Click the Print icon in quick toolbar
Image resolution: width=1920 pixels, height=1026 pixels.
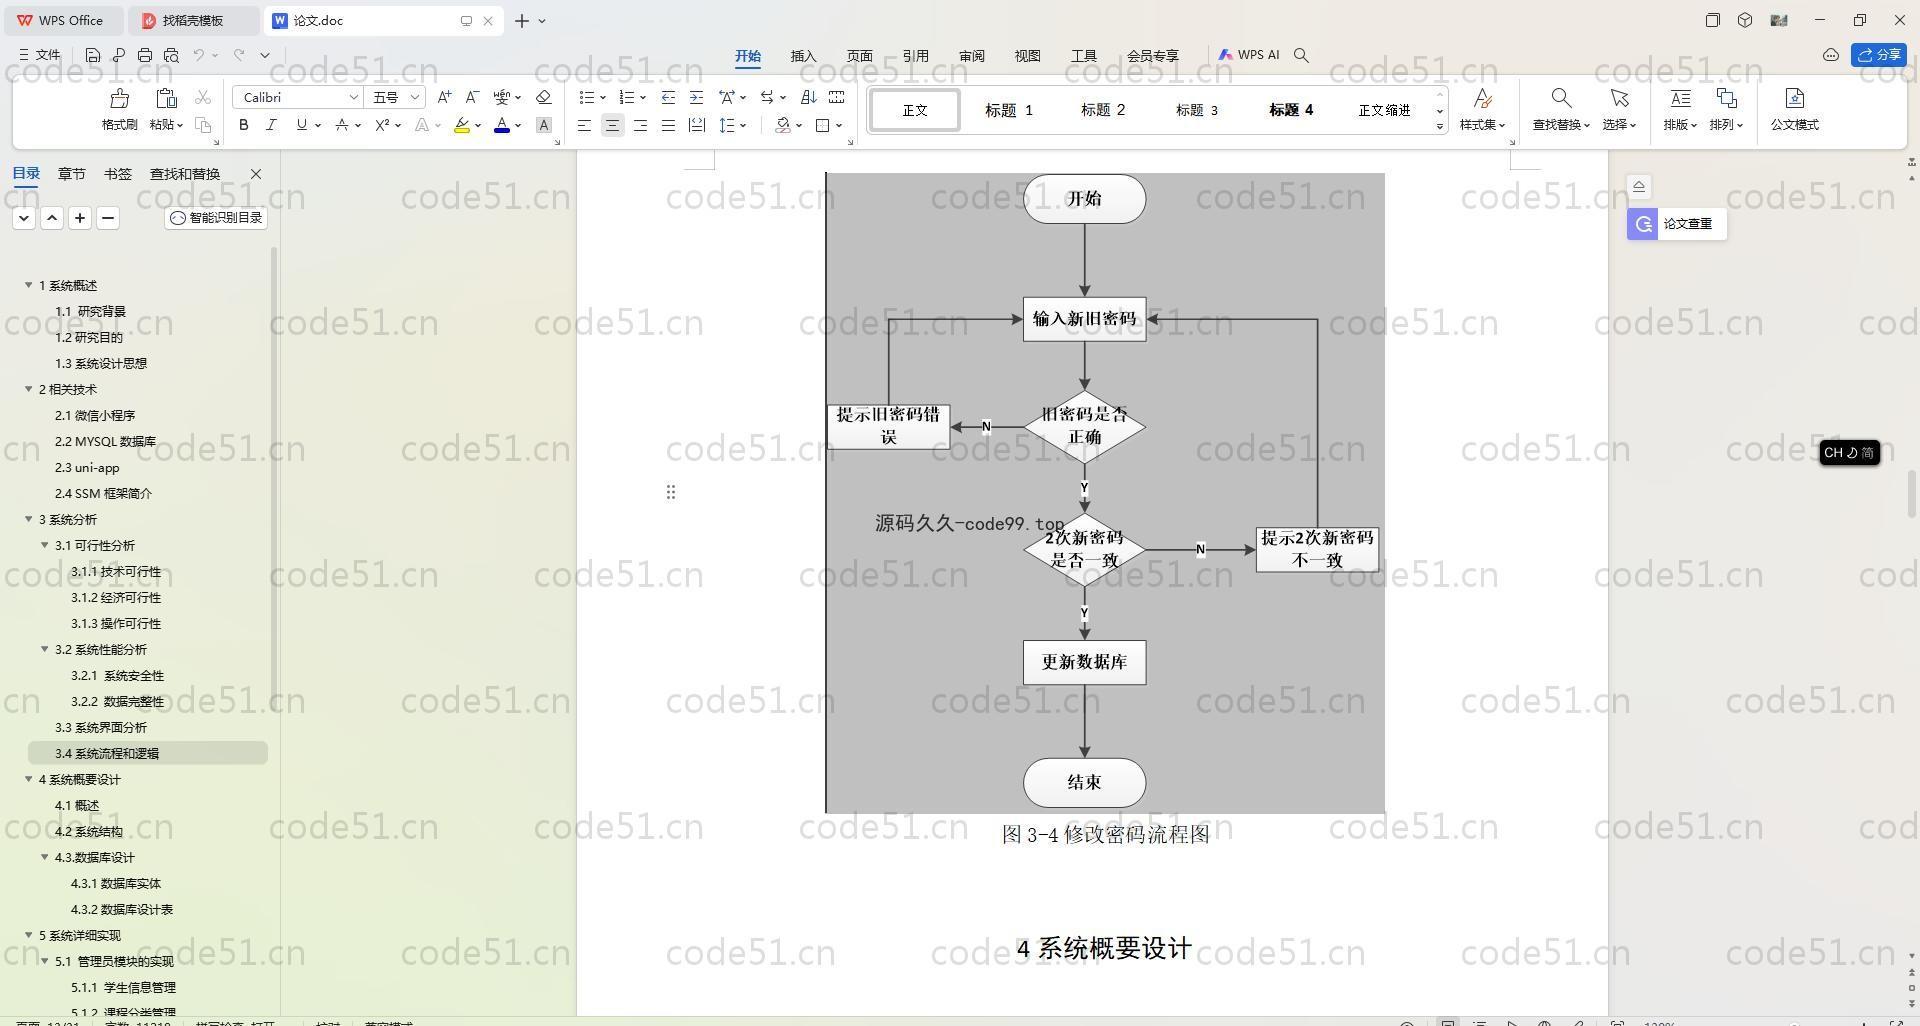tap(145, 55)
